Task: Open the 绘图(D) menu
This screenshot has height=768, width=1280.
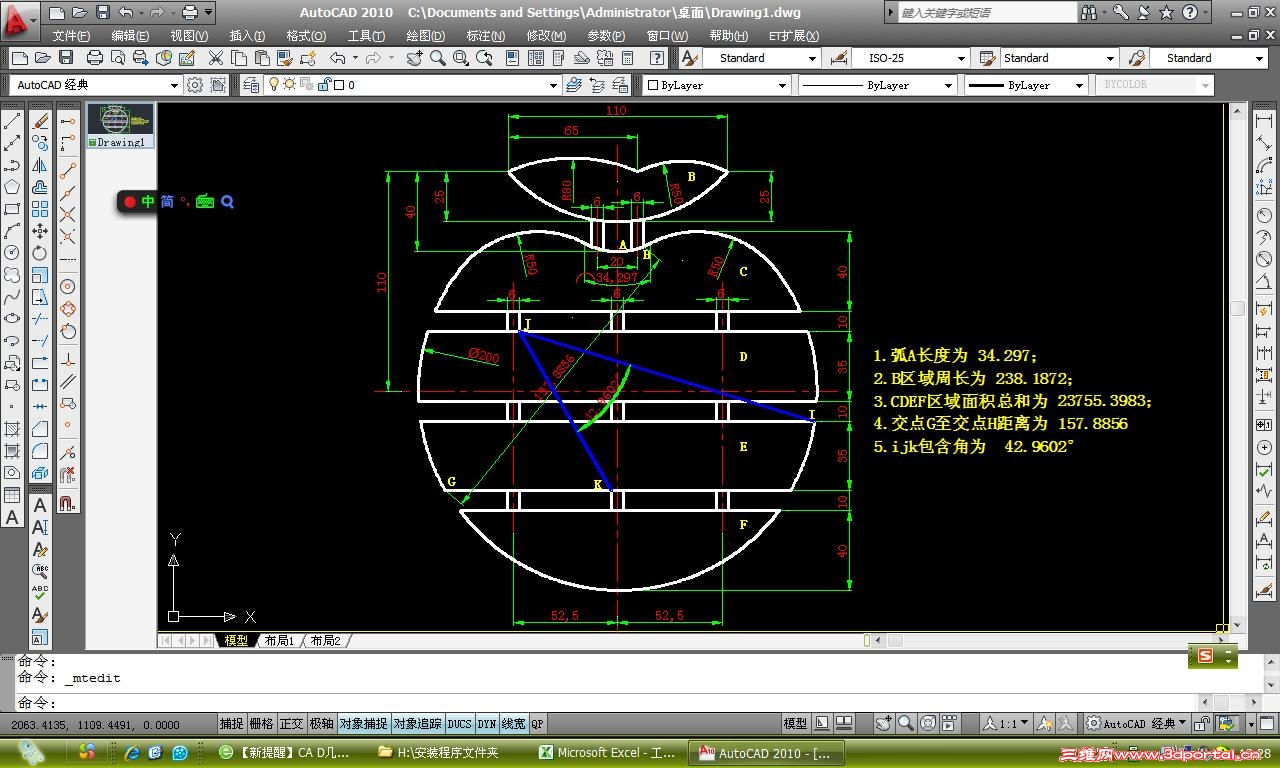Action: (426, 36)
